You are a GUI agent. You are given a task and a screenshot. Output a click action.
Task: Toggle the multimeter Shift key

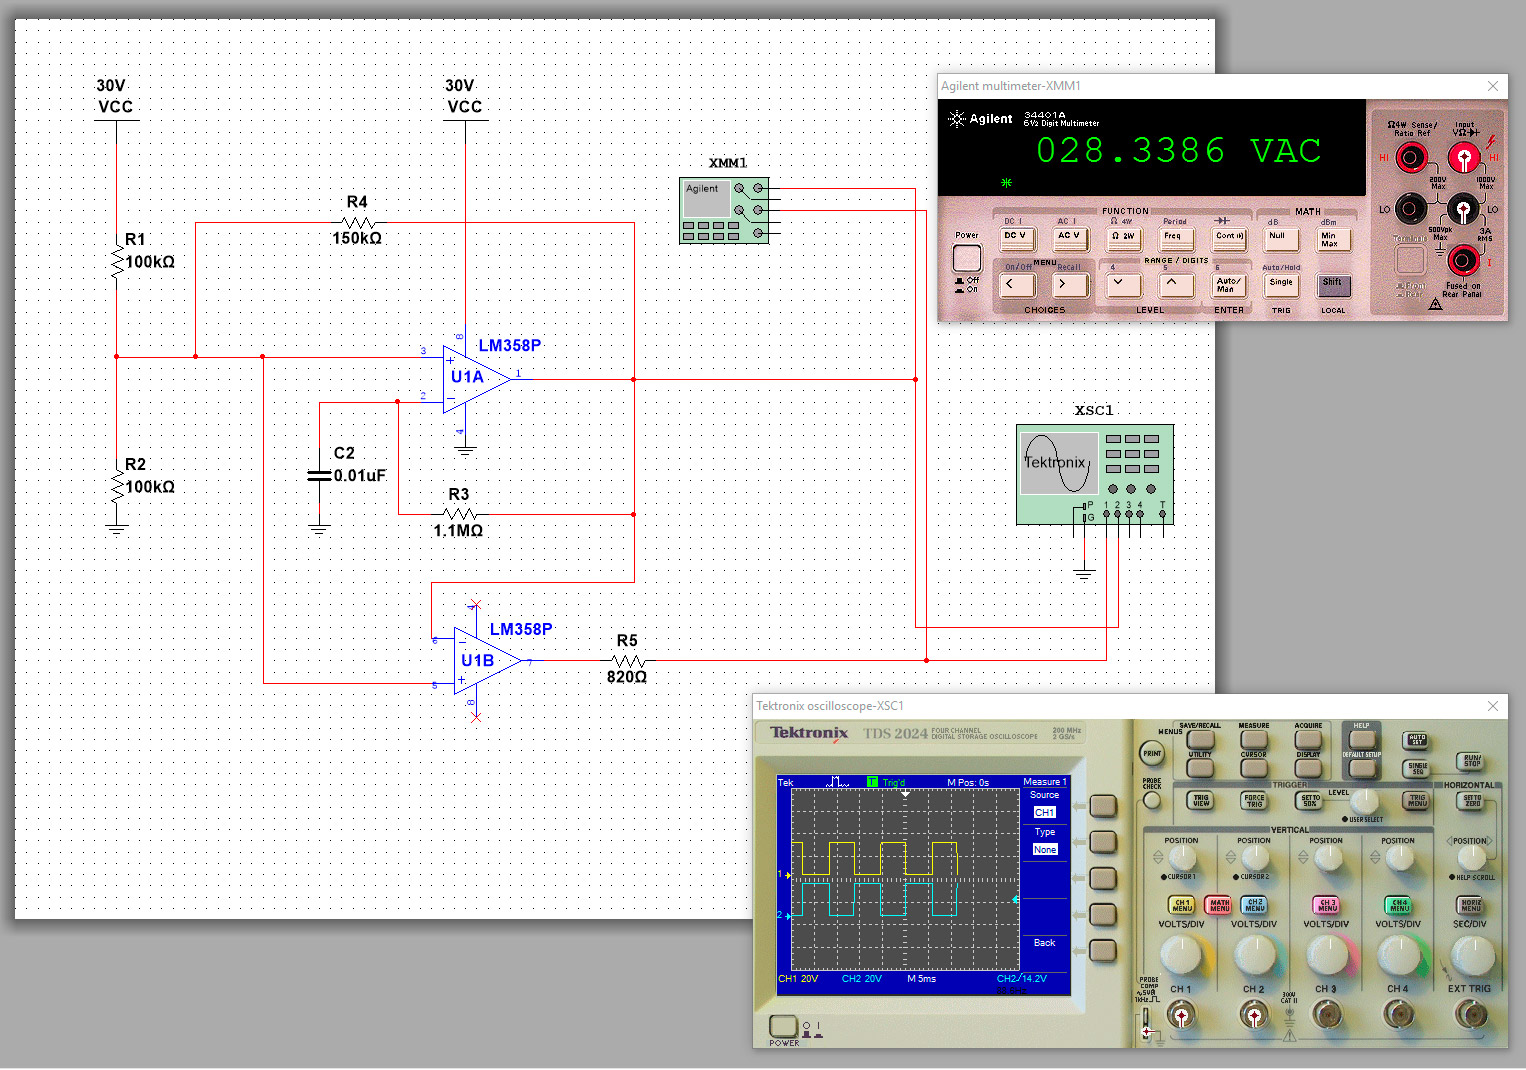click(1333, 285)
